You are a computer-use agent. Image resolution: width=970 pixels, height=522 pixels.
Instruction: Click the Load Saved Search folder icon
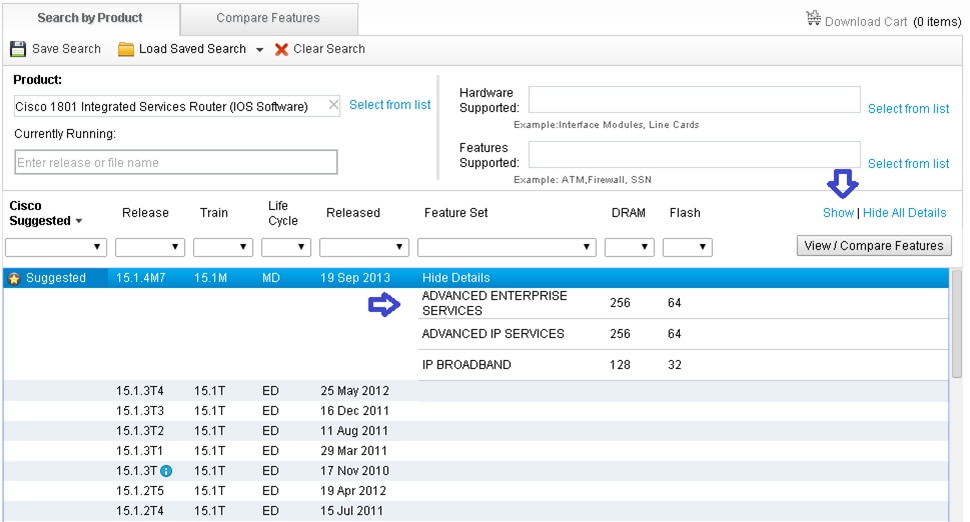[x=126, y=49]
